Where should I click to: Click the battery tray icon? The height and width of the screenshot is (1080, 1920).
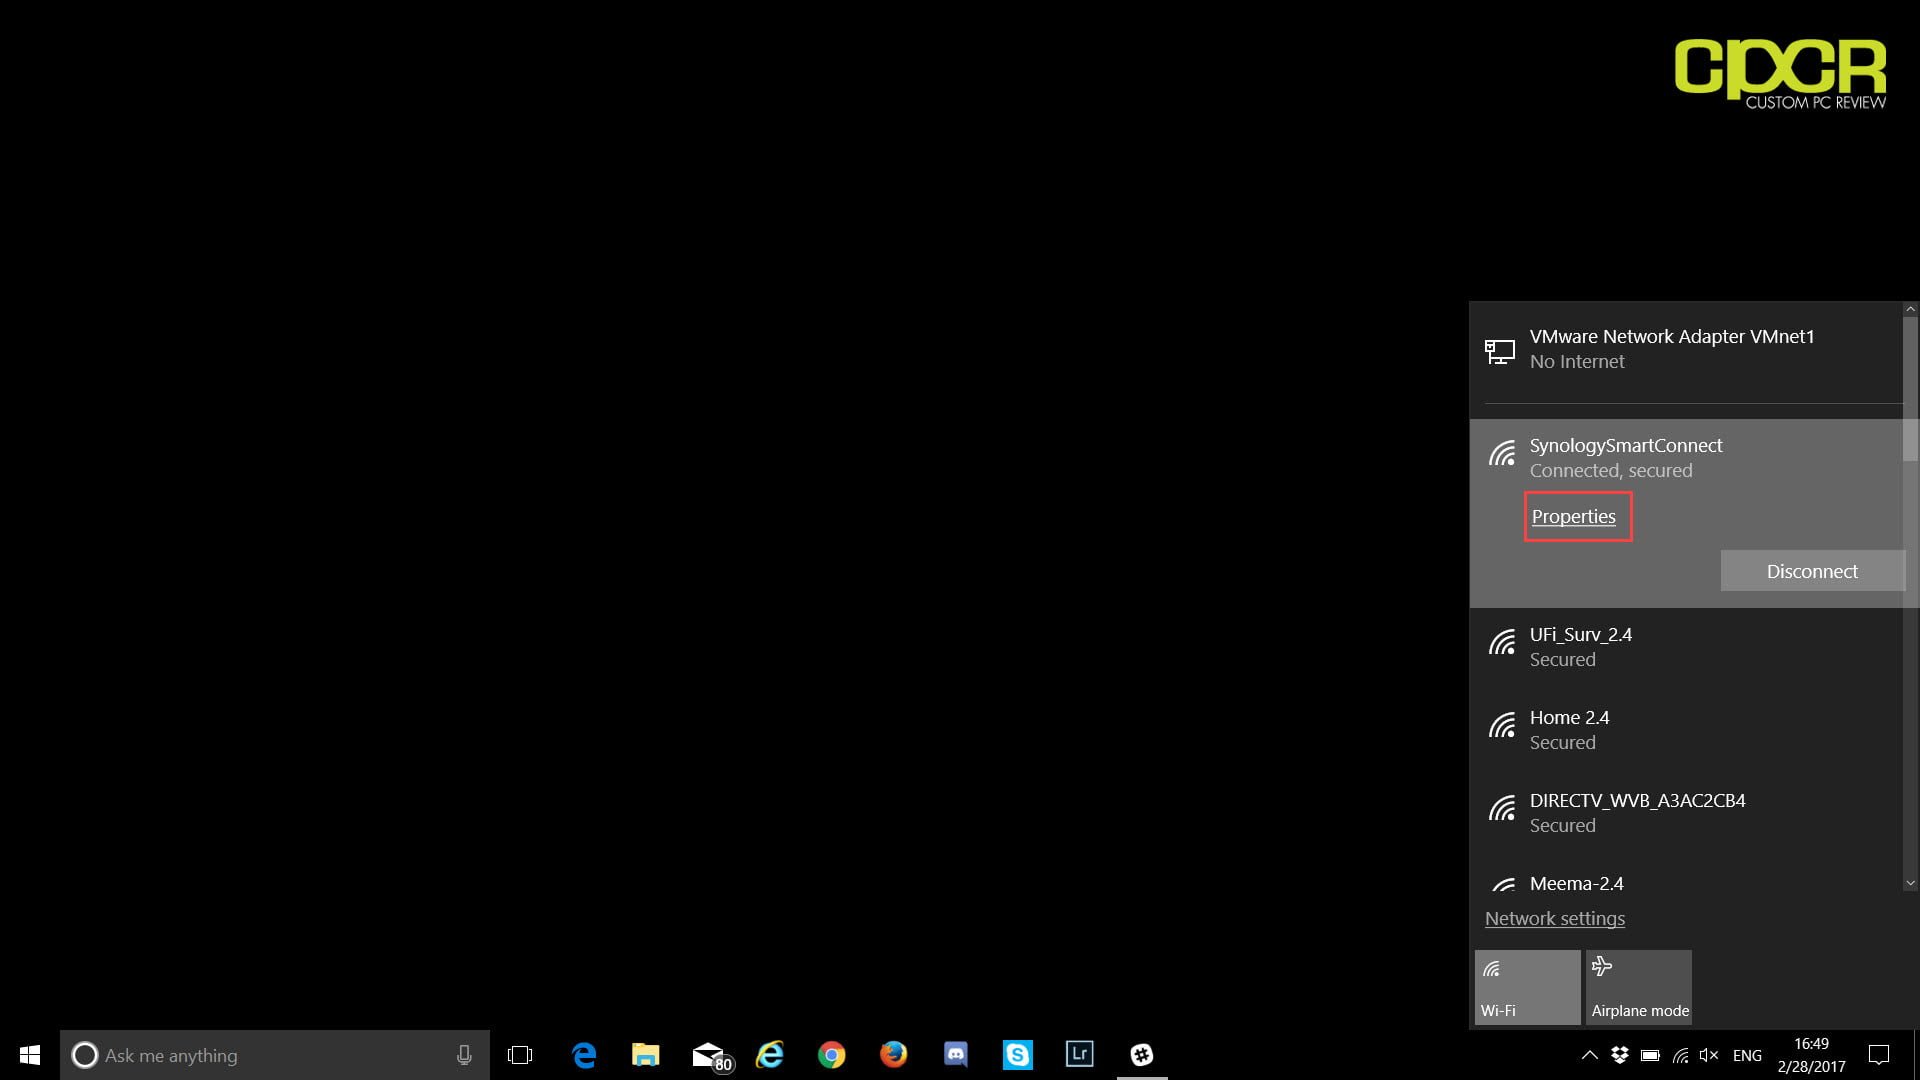pyautogui.click(x=1650, y=1055)
